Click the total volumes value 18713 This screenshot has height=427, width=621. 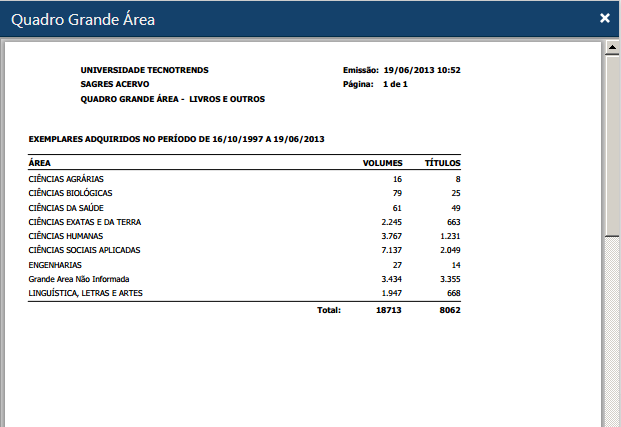click(388, 310)
